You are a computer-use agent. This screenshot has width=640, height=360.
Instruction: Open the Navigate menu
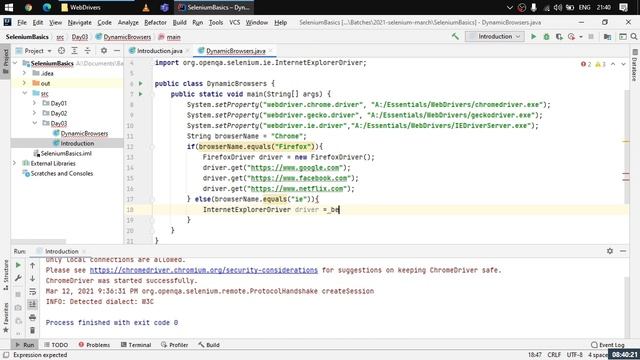[x=80, y=22]
